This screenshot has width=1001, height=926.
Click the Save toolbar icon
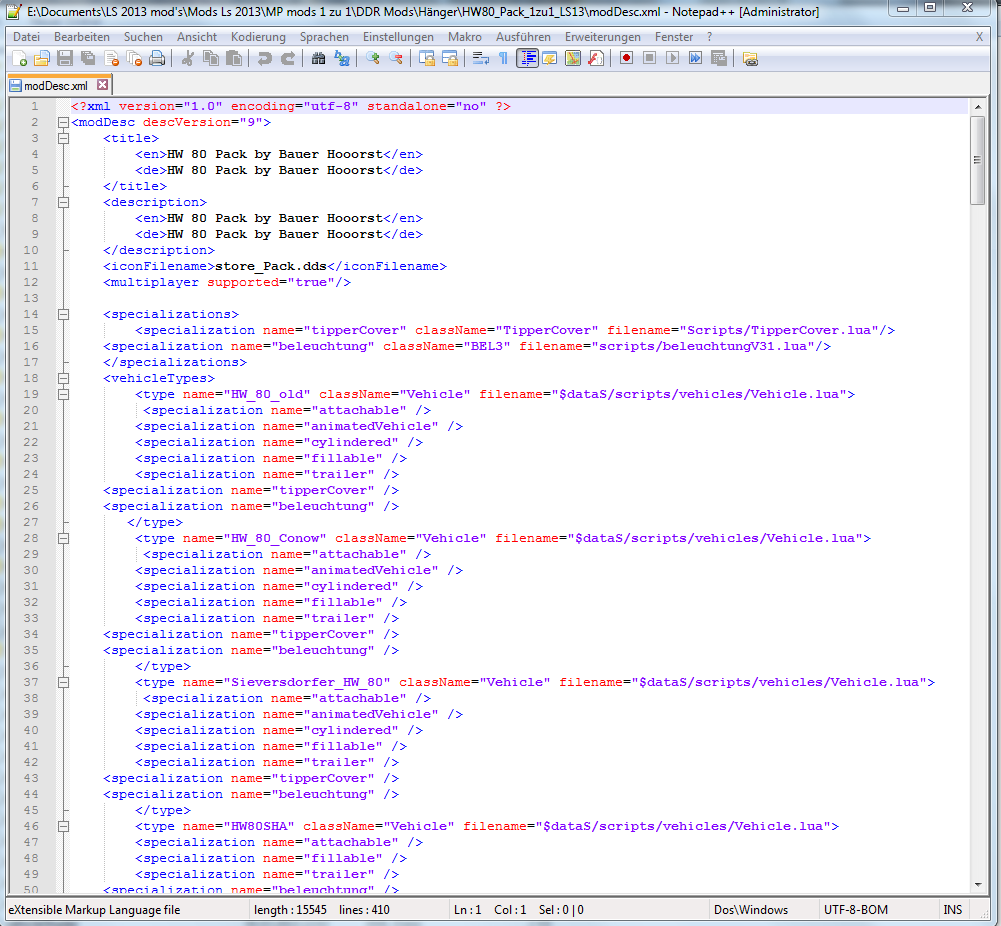64,59
